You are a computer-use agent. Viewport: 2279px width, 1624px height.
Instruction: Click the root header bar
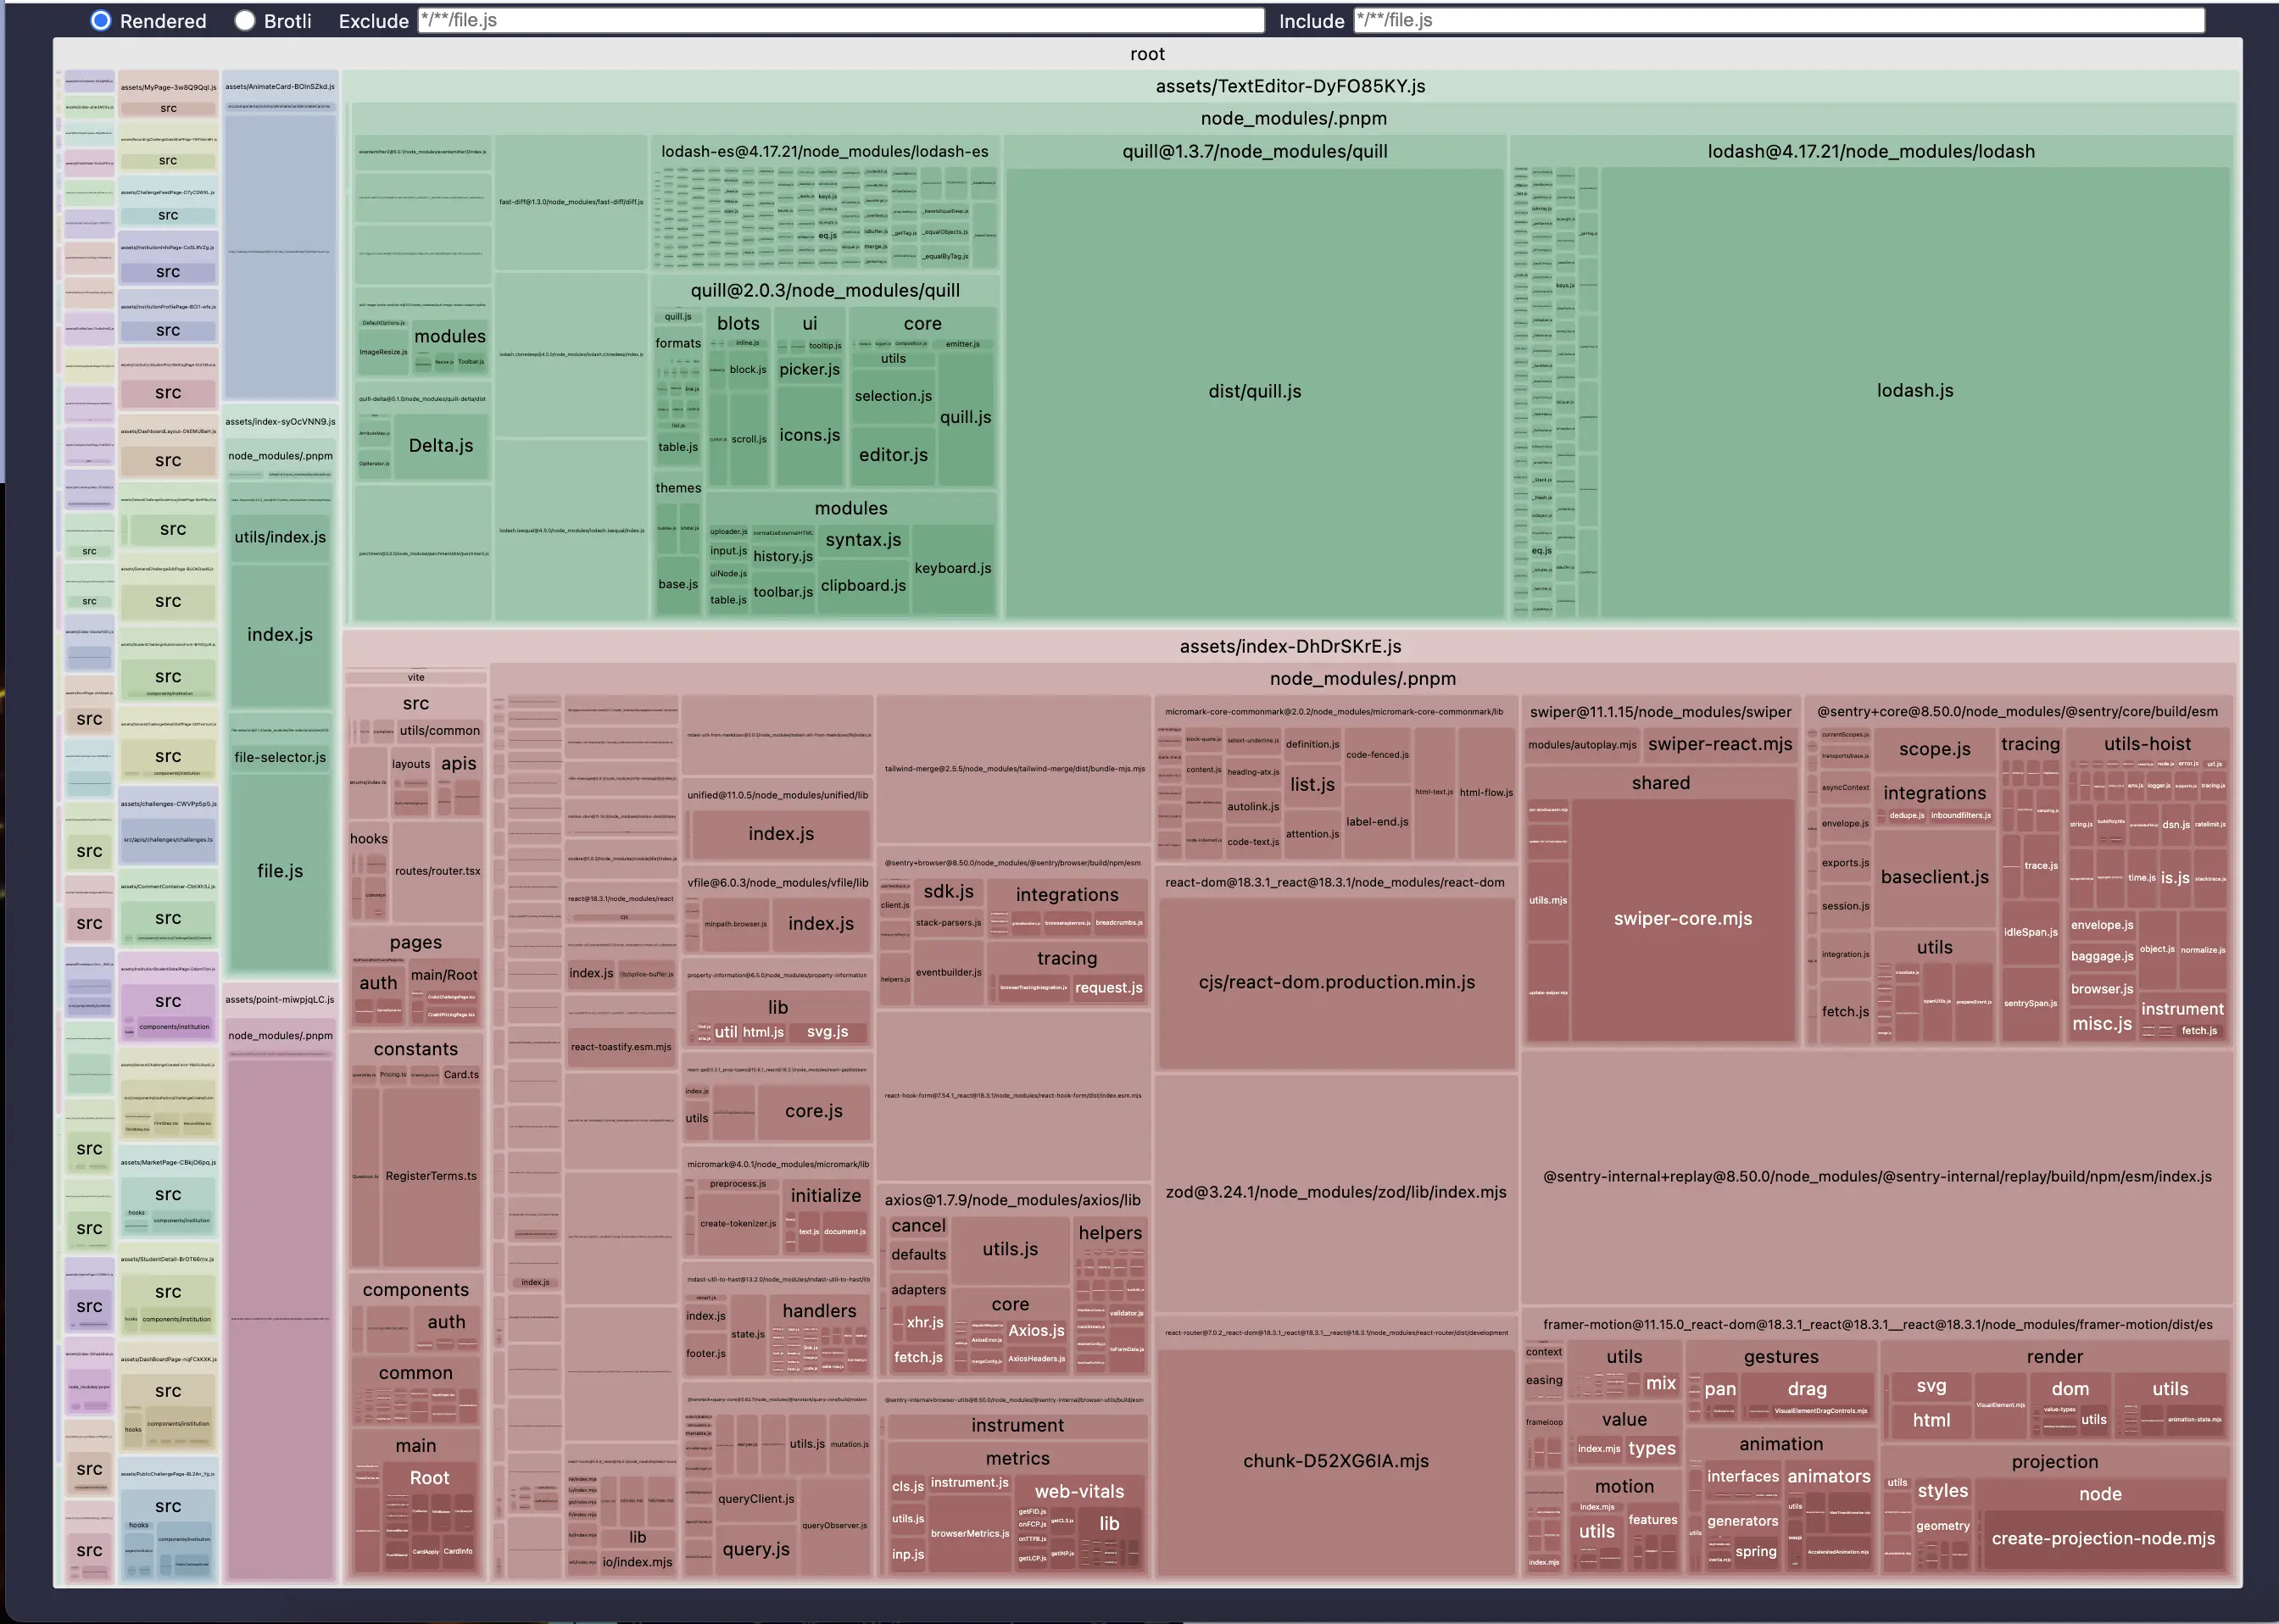coord(1147,54)
